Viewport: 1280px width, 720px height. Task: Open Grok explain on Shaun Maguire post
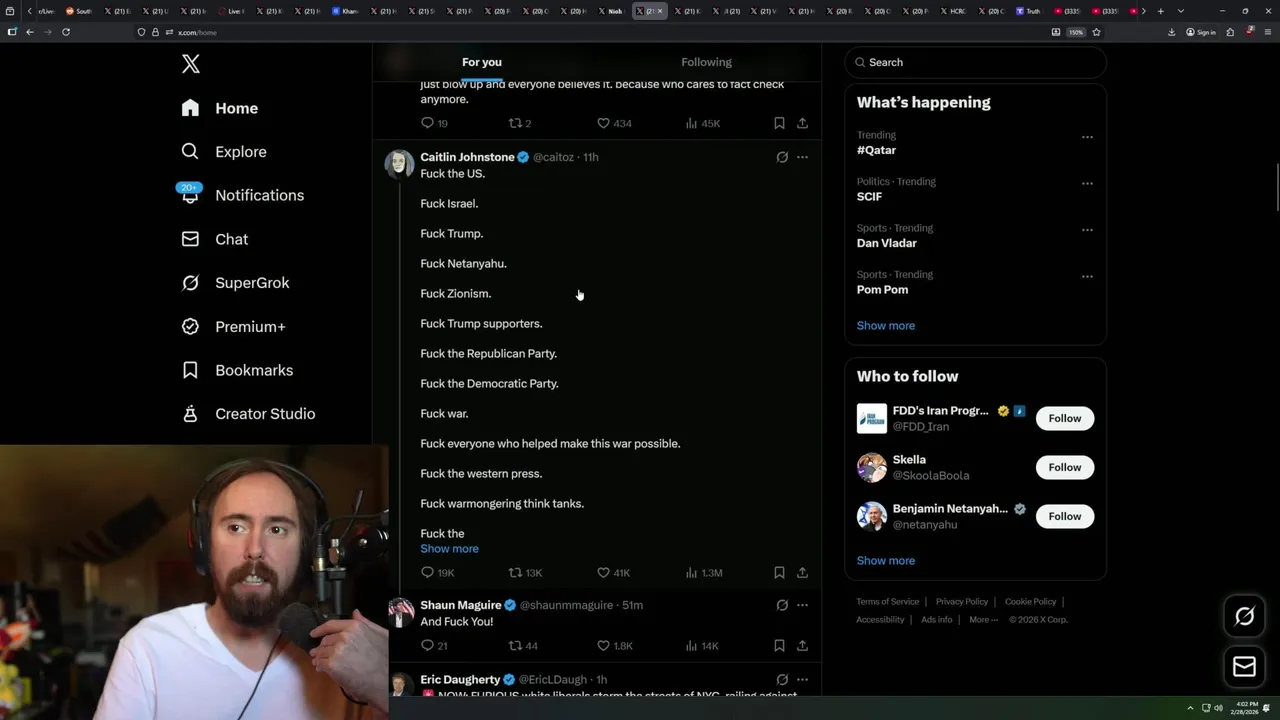click(x=782, y=605)
